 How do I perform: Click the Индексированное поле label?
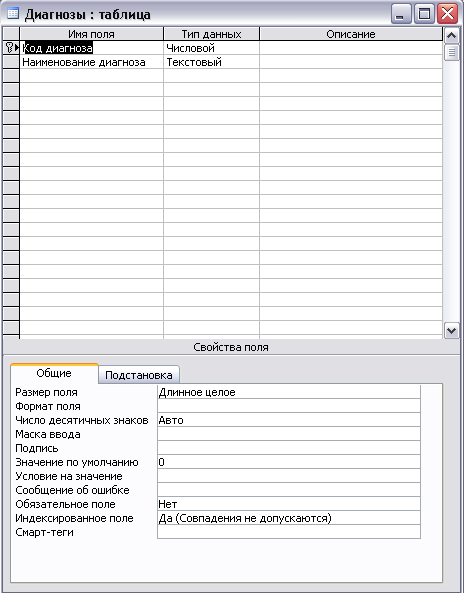pyautogui.click(x=74, y=518)
